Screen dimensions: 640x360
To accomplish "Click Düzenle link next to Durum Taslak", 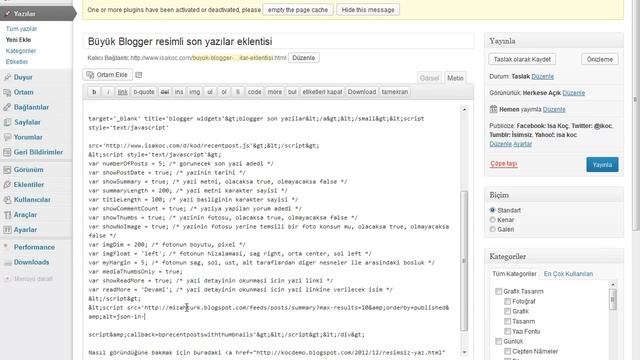I will pos(542,76).
